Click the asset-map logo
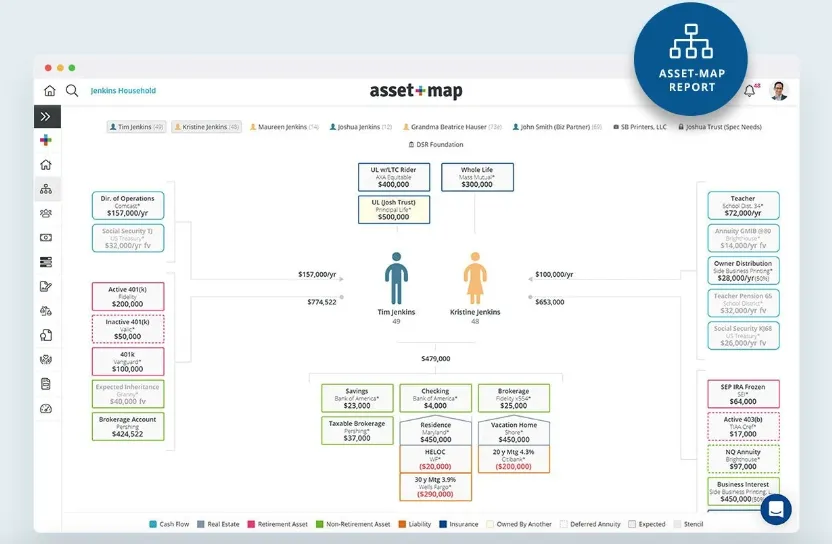The image size is (832, 544). (416, 91)
